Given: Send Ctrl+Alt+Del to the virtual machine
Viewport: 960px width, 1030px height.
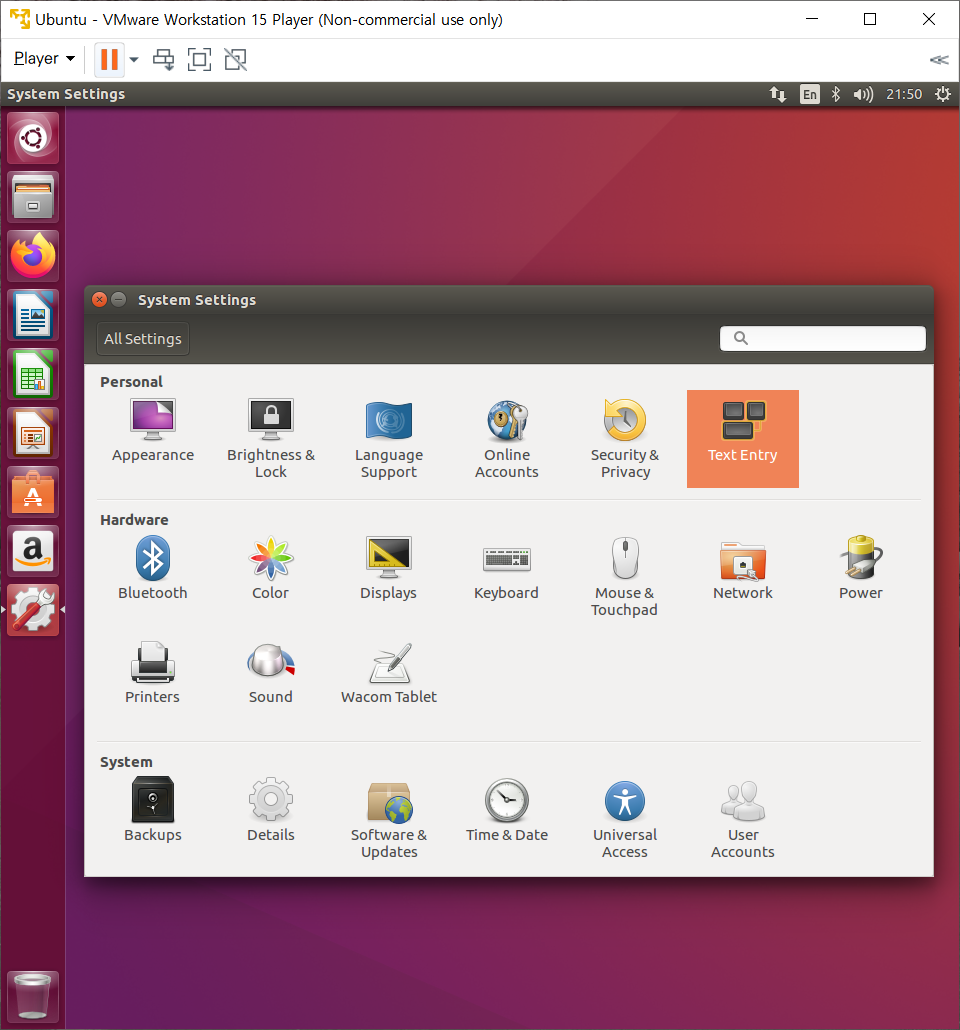Looking at the screenshot, I should coord(164,59).
